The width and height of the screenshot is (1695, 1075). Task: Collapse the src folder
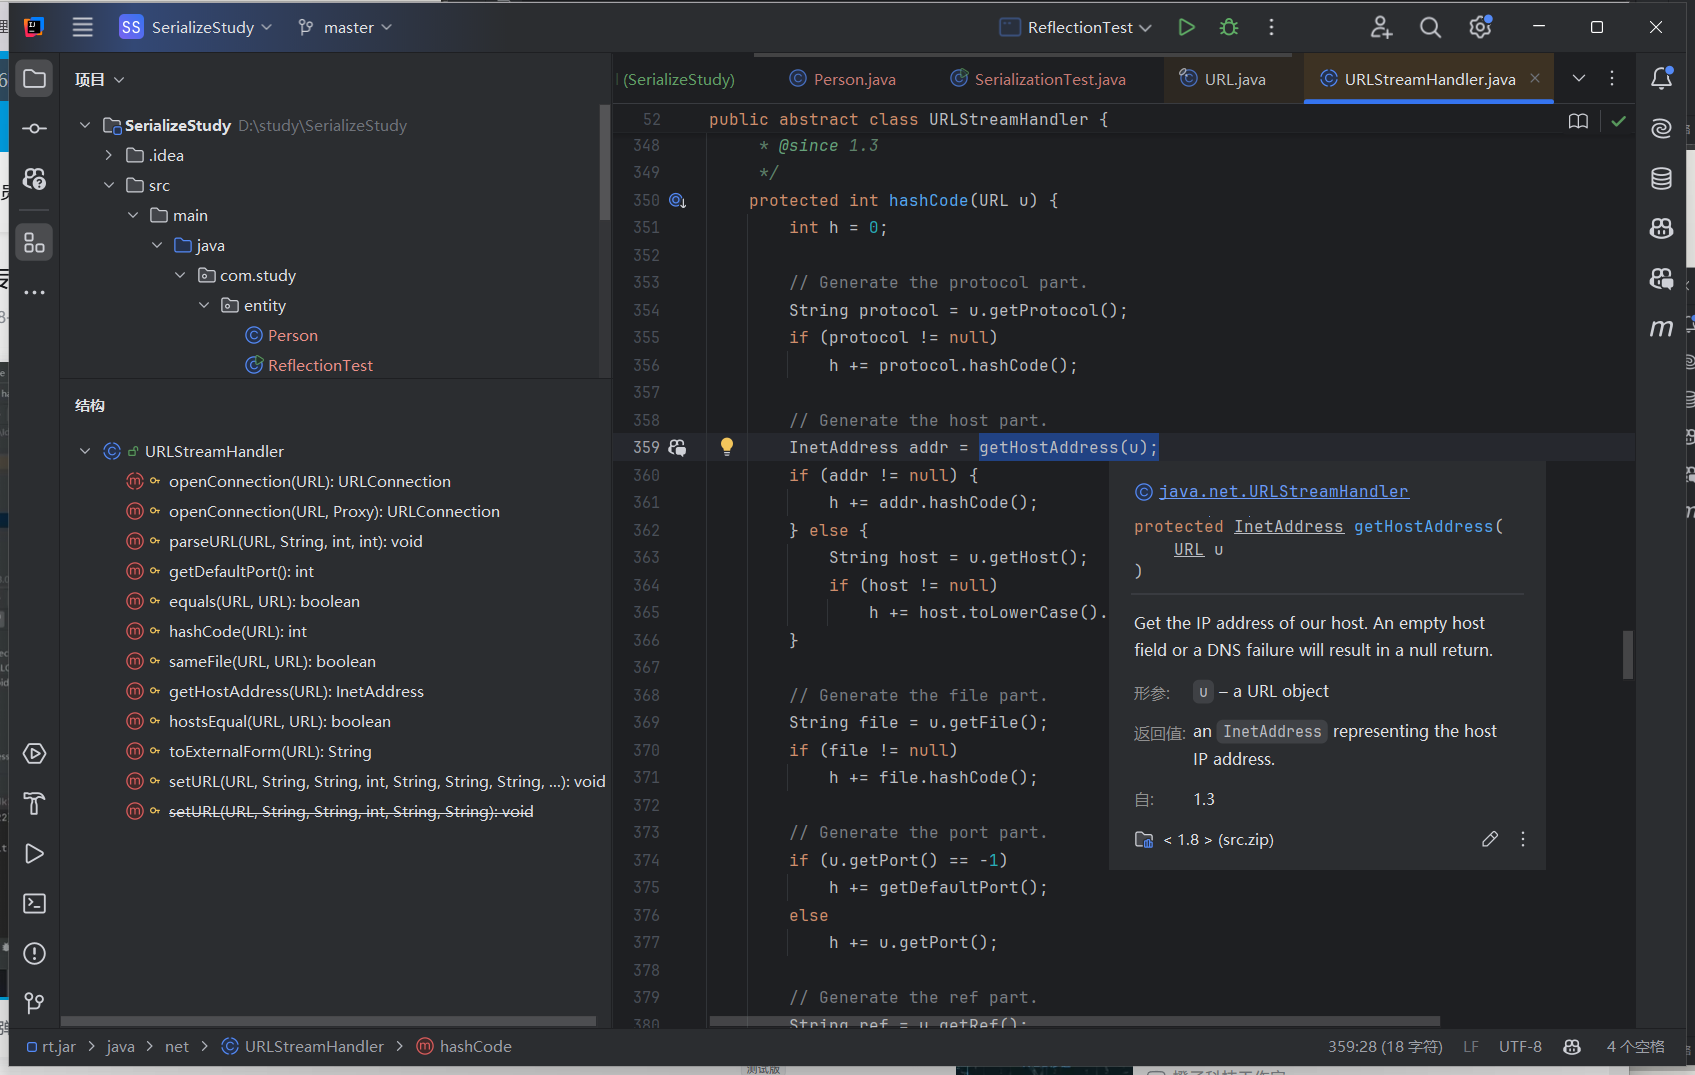click(109, 185)
